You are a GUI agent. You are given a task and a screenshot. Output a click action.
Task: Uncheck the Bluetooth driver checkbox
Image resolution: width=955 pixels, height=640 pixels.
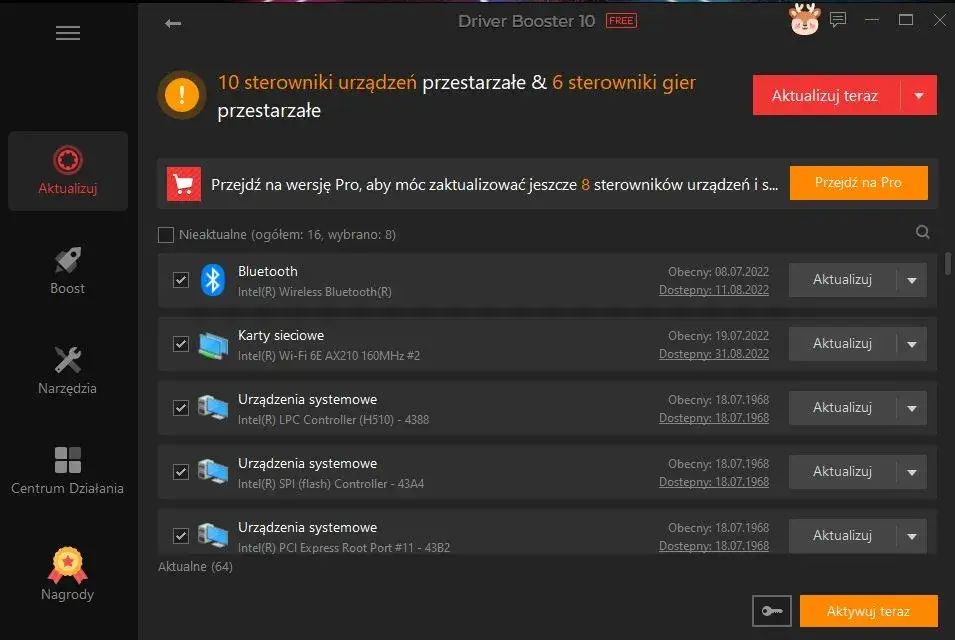pos(180,280)
